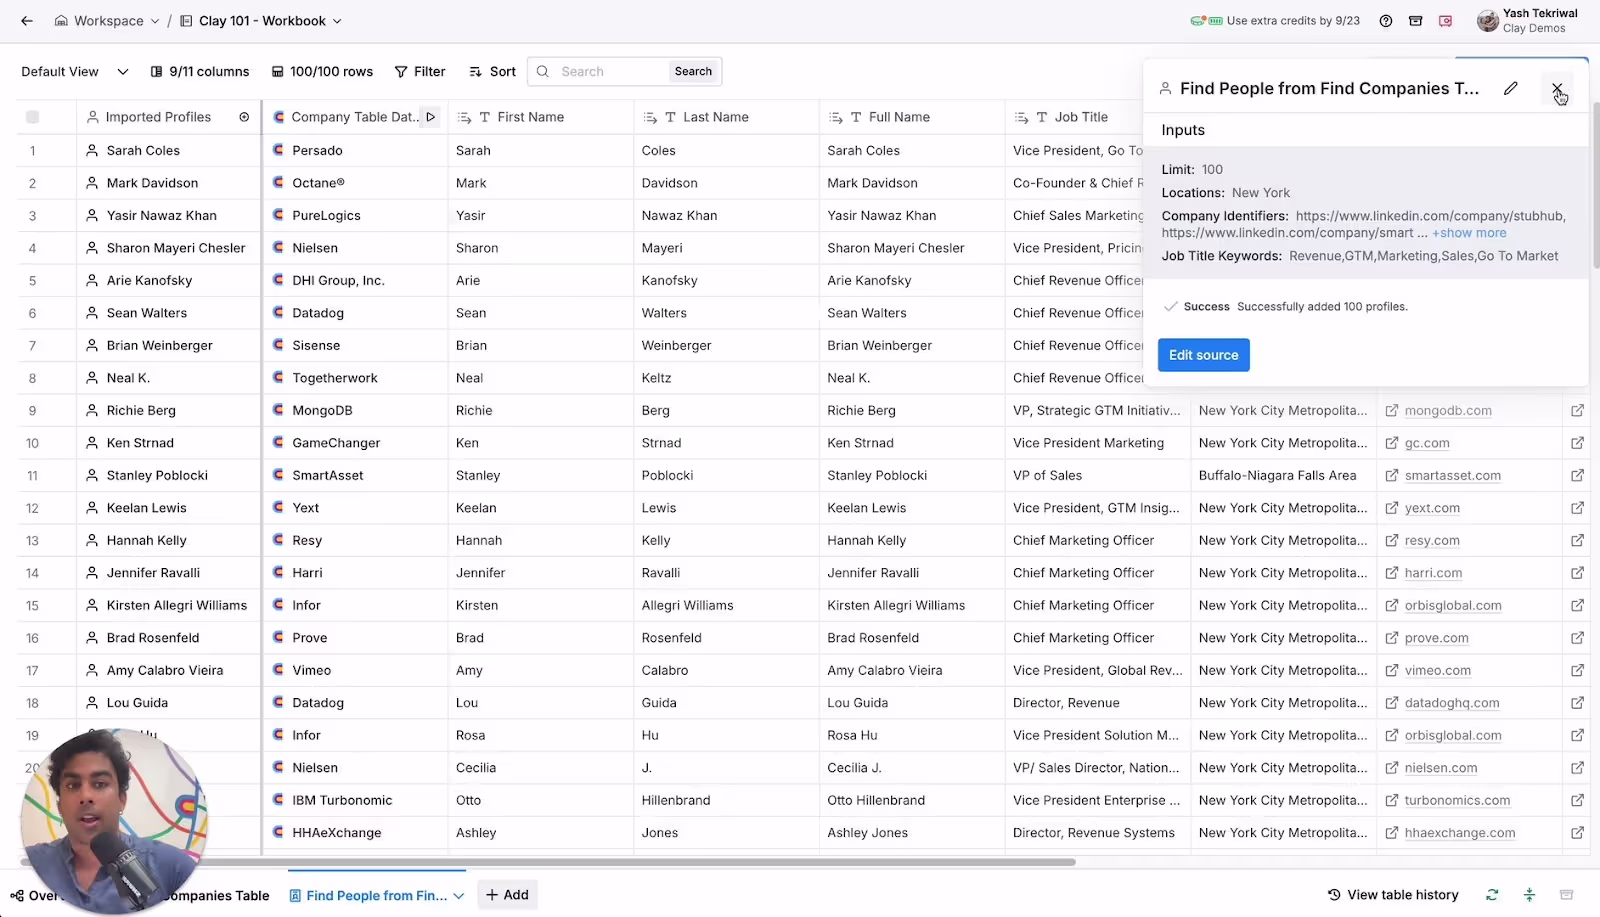Click the First Name column header
Screen dimensions: 1600x917
[x=540, y=117]
